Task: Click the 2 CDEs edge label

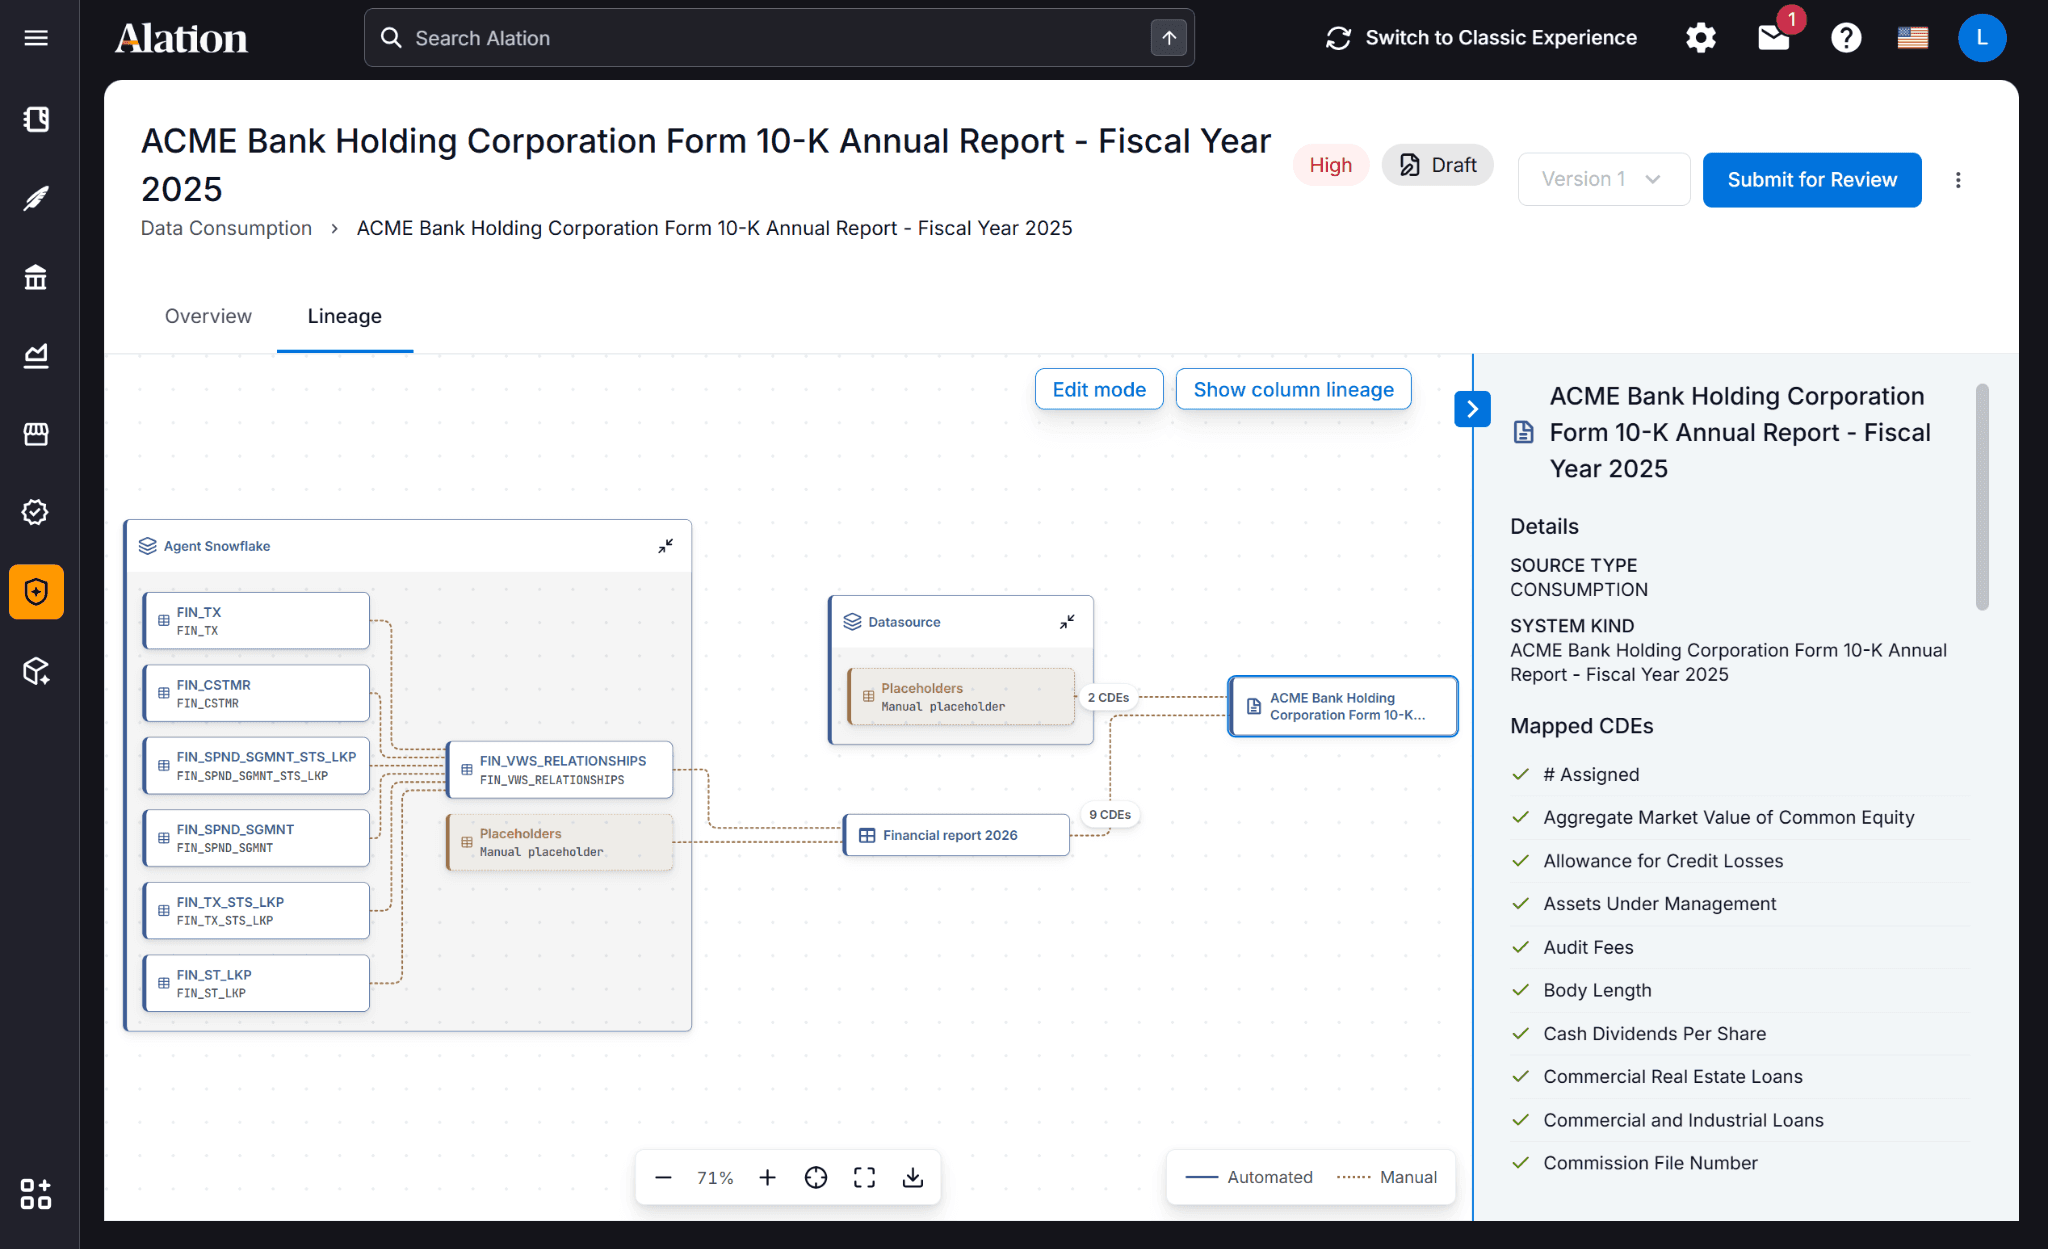Action: coord(1108,697)
